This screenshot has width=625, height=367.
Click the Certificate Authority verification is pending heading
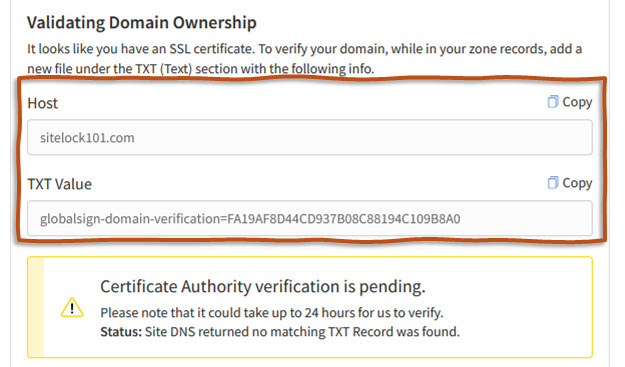[x=263, y=287]
